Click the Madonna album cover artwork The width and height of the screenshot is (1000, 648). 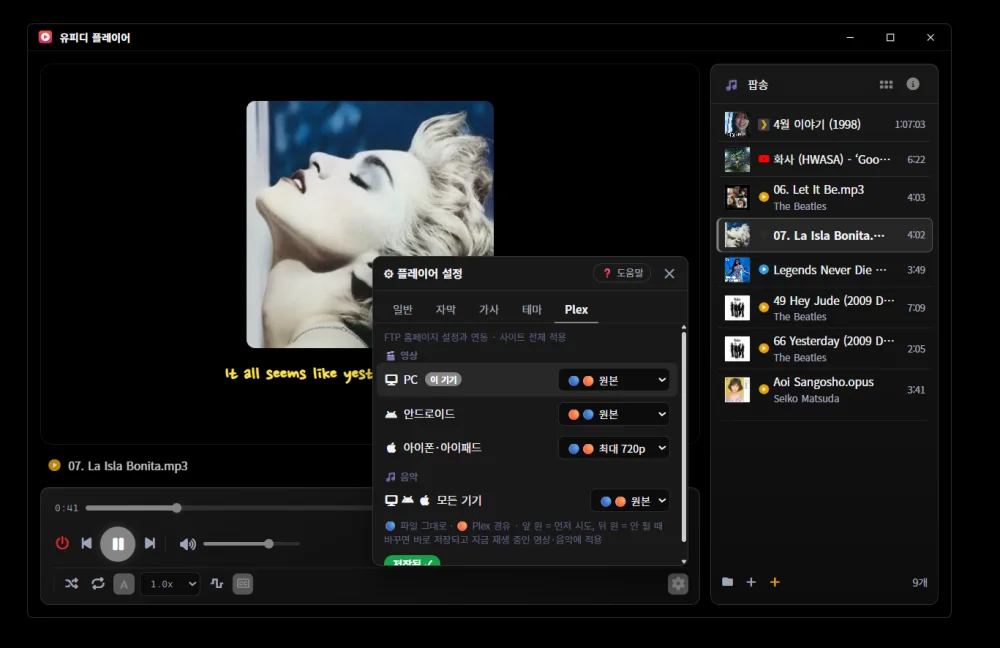tap(370, 225)
